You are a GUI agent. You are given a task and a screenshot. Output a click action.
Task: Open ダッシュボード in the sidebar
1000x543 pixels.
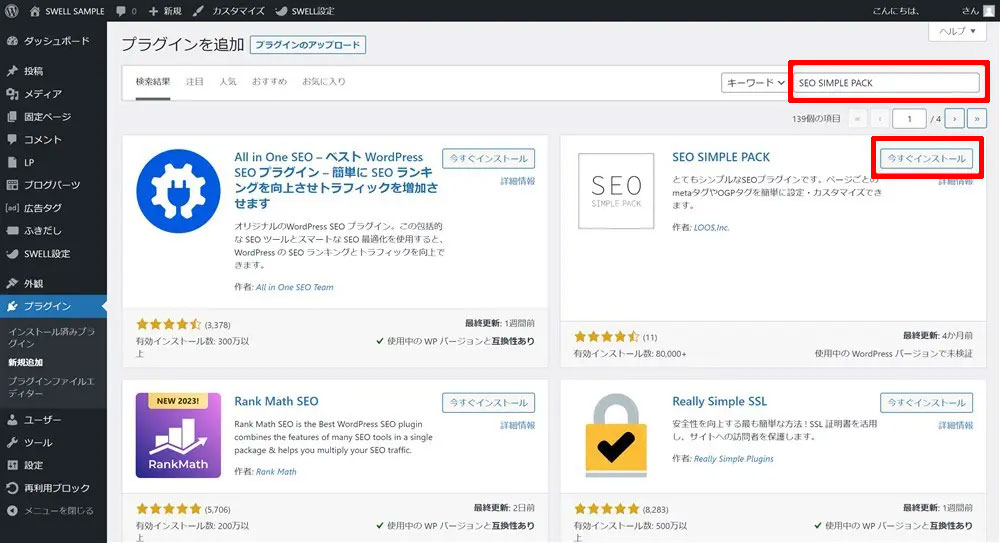(x=55, y=41)
